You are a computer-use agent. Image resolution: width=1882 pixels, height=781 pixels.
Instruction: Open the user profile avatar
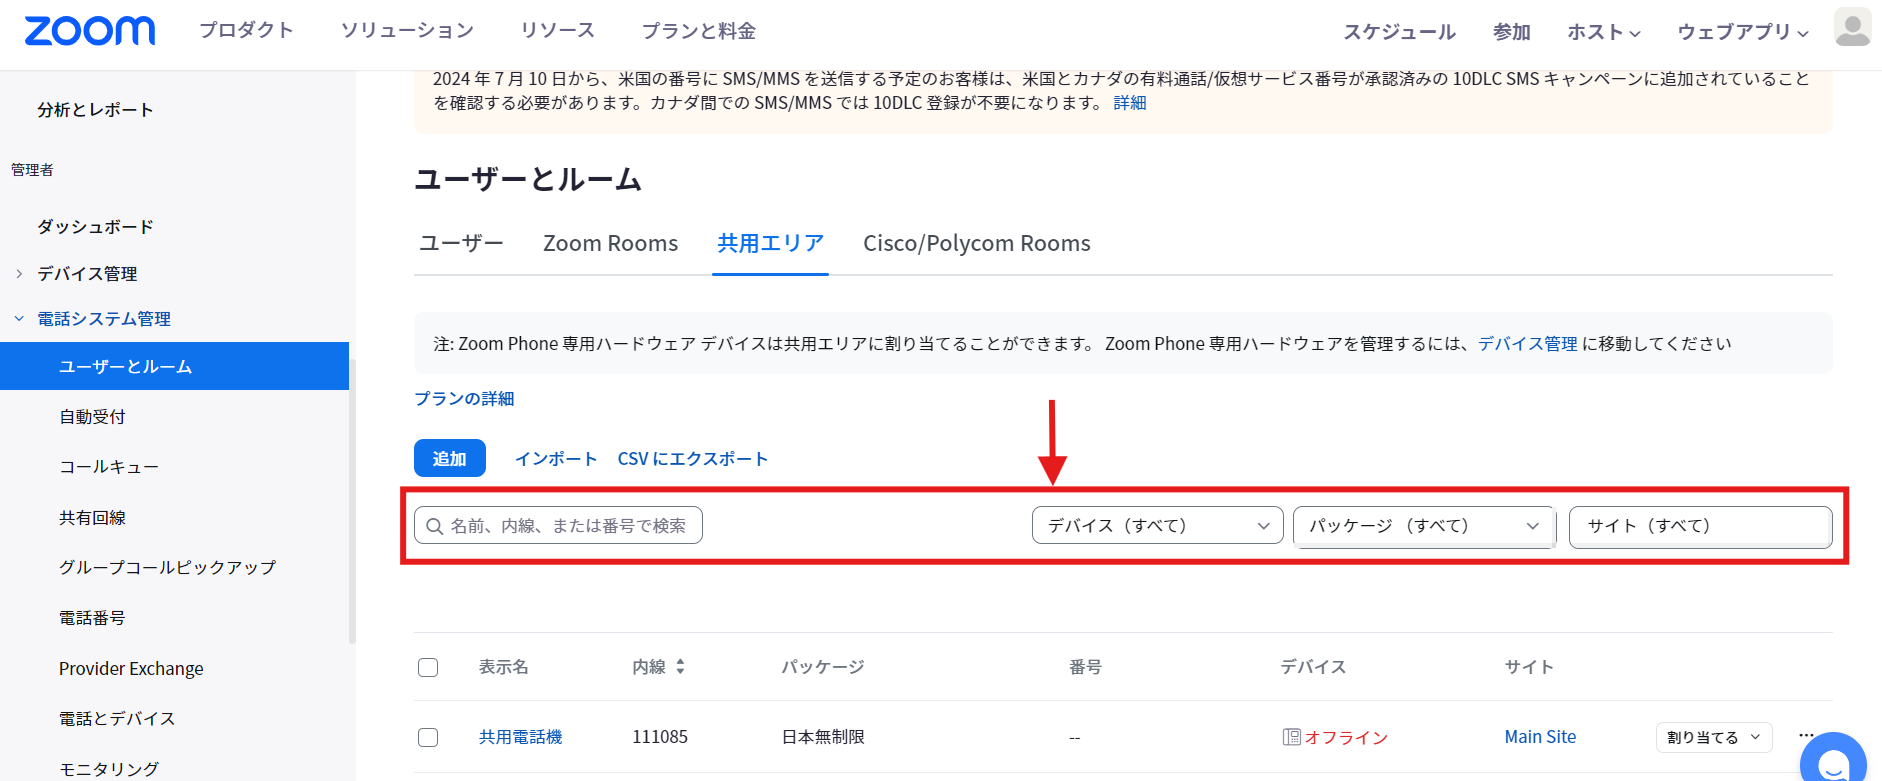coord(1852,28)
